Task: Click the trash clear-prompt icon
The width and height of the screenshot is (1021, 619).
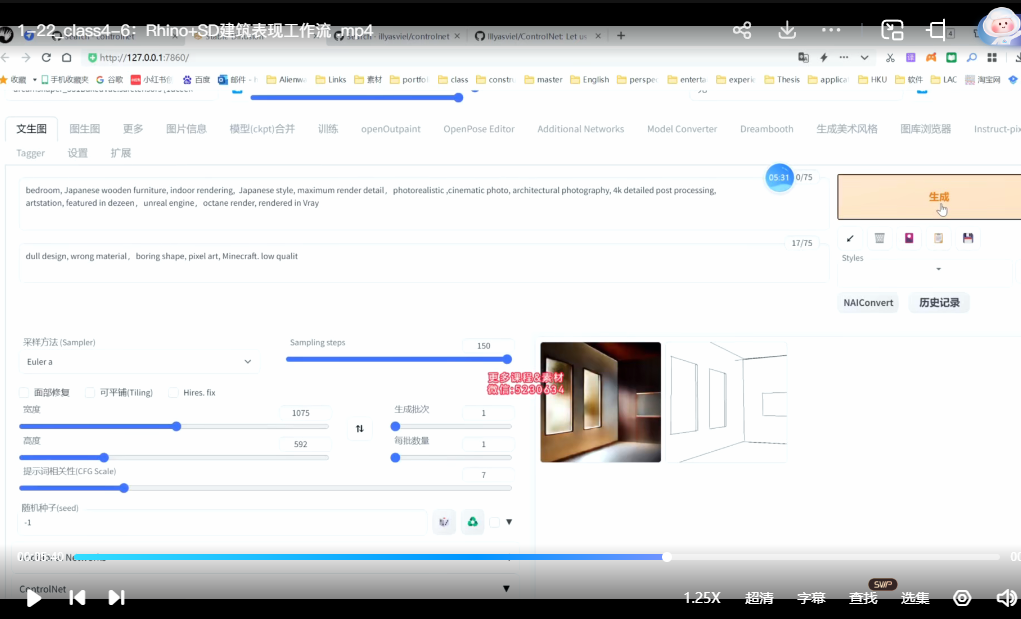Action: point(879,238)
